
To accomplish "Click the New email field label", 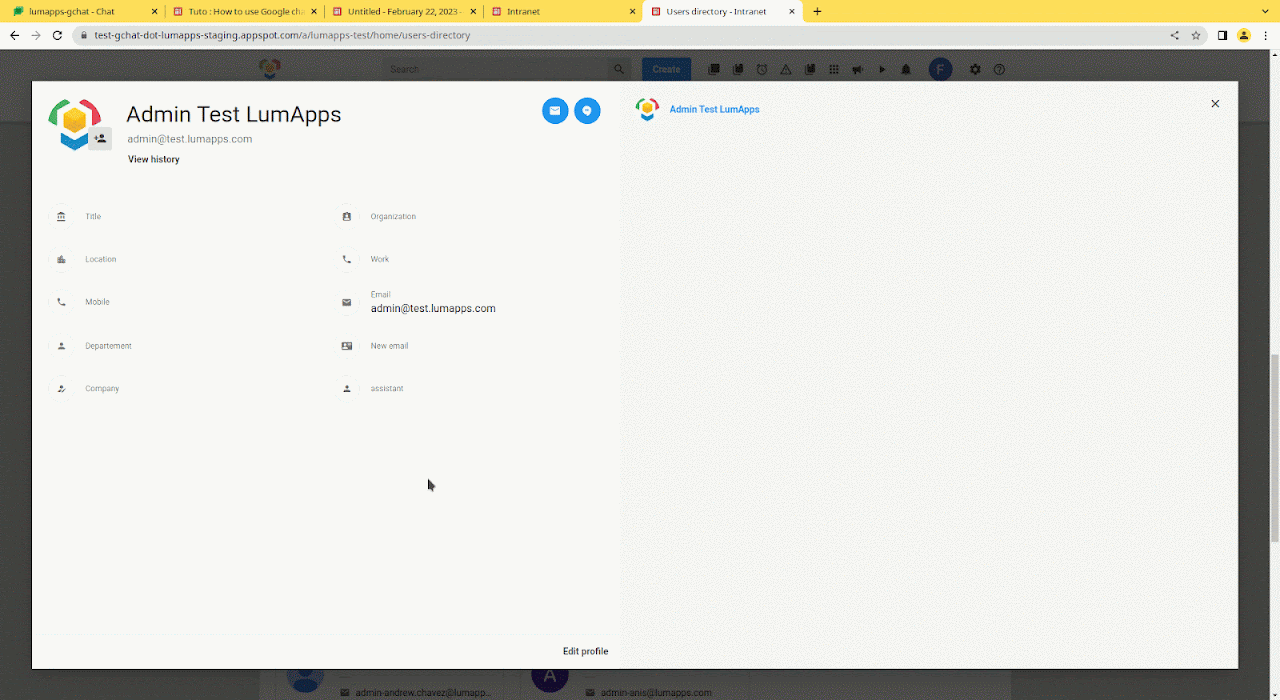I will coord(389,346).
